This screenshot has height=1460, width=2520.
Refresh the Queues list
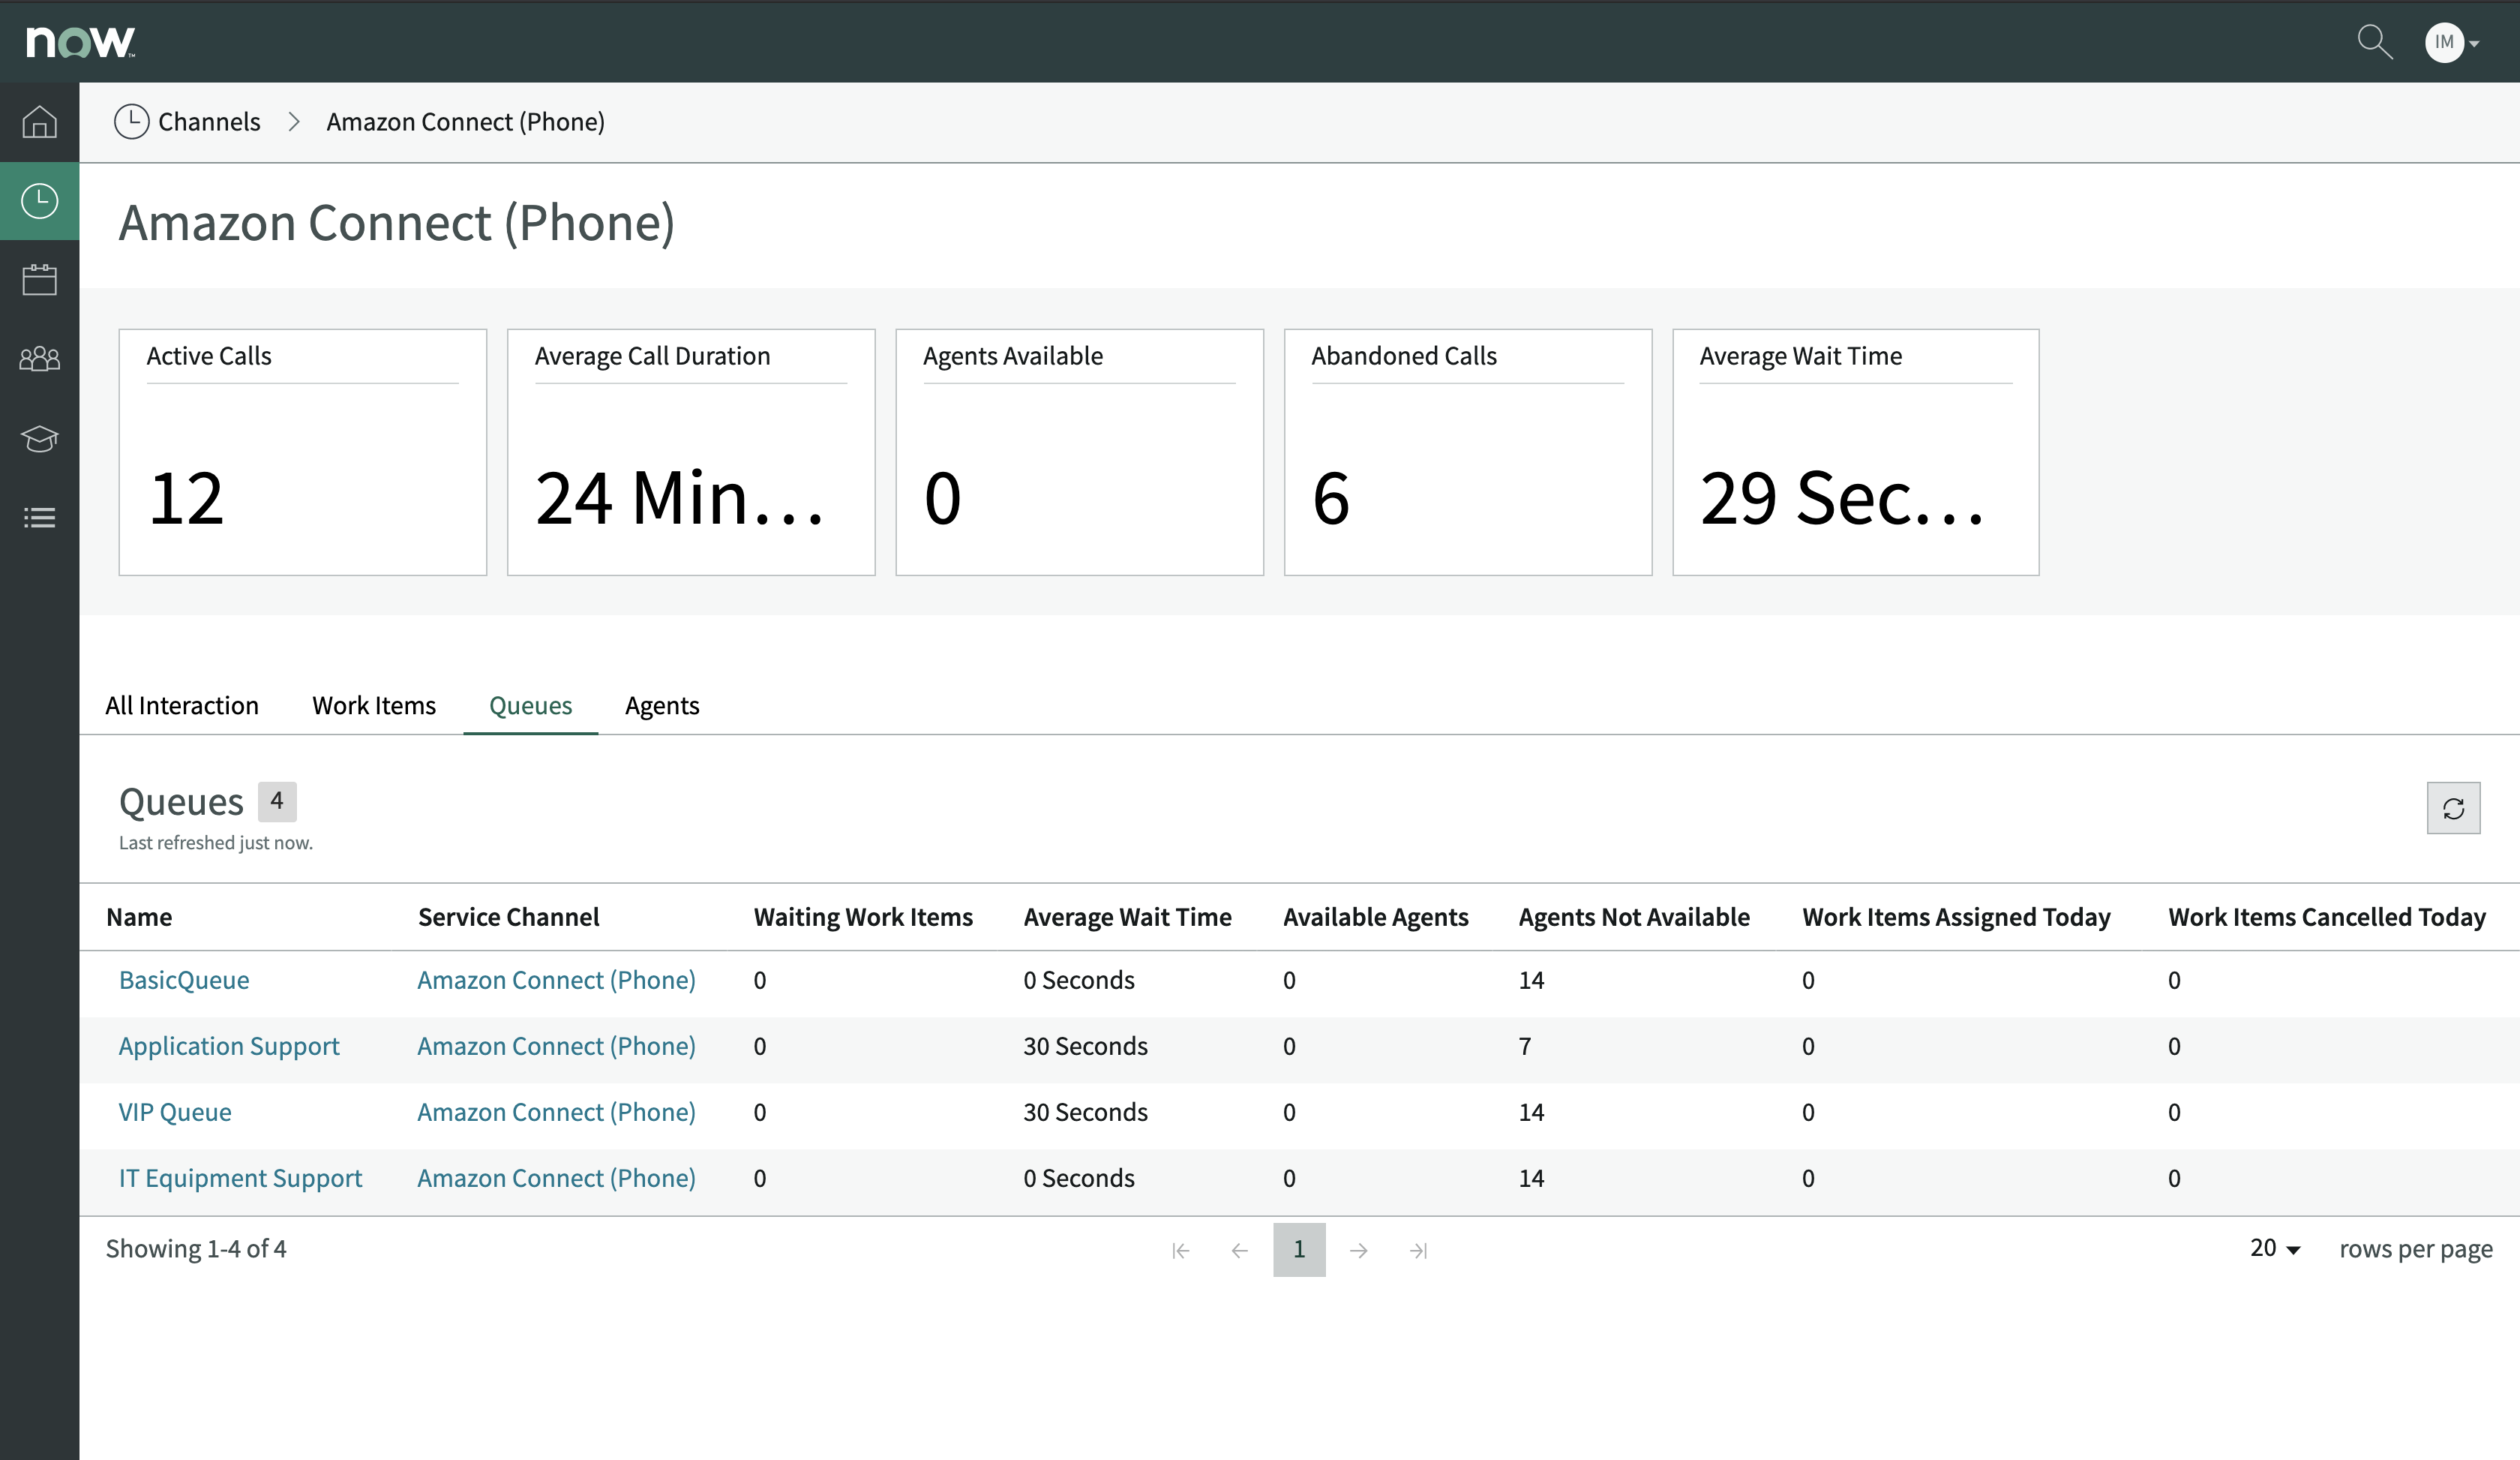click(2453, 808)
